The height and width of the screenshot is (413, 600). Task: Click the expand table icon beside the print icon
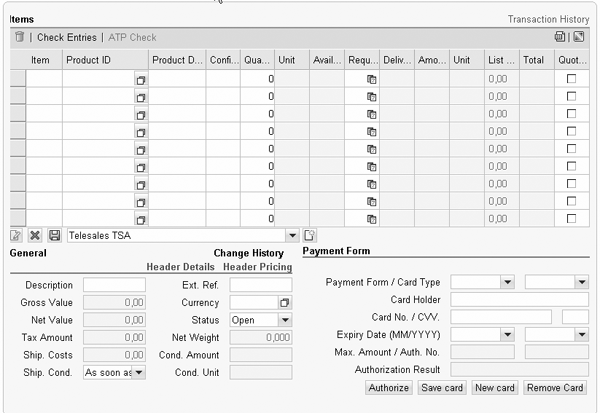[578, 37]
